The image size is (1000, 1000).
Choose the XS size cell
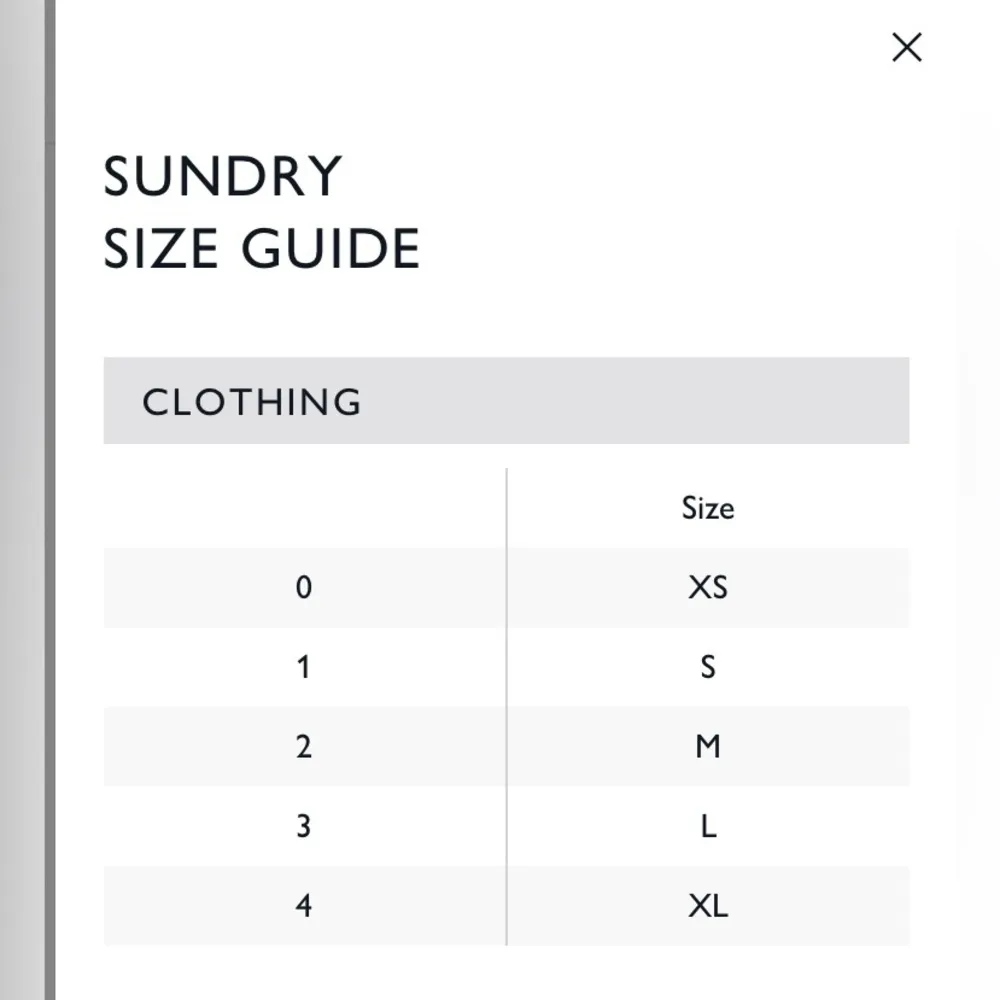click(x=708, y=587)
